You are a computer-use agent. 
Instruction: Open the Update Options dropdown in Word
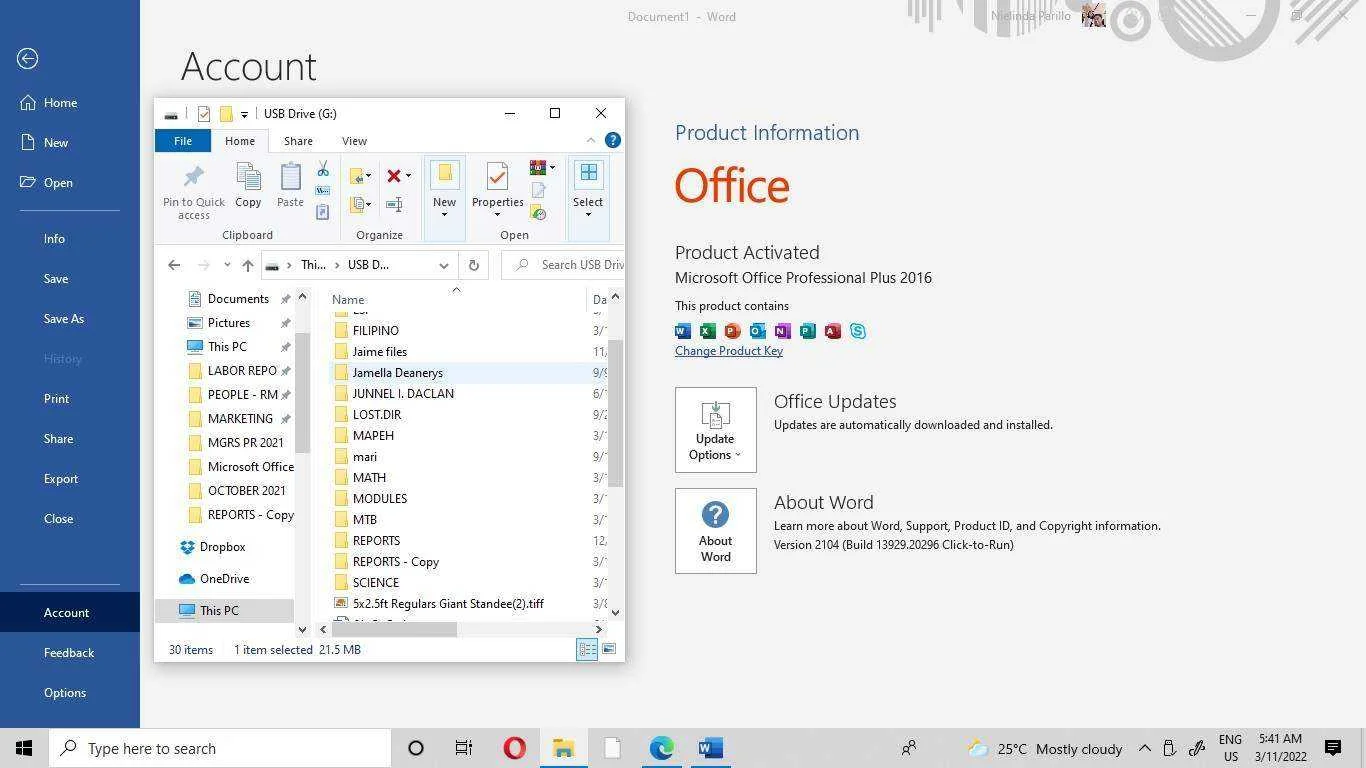(716, 430)
